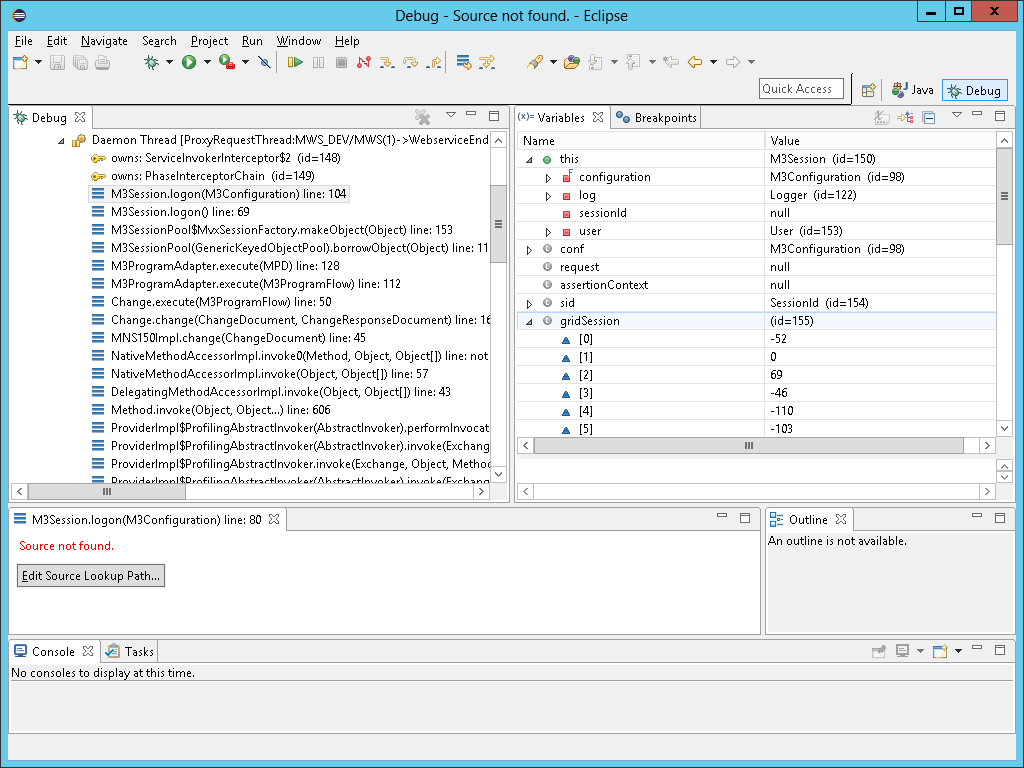Click the Quick Access search field
Viewport: 1024px width, 768px height.
point(801,89)
